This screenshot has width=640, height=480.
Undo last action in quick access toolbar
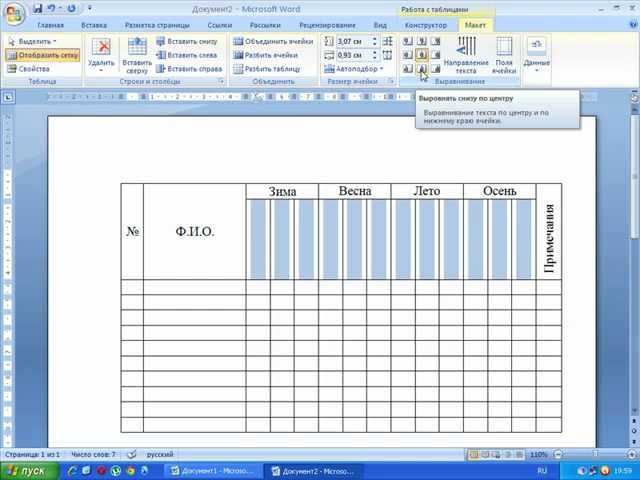tap(51, 9)
